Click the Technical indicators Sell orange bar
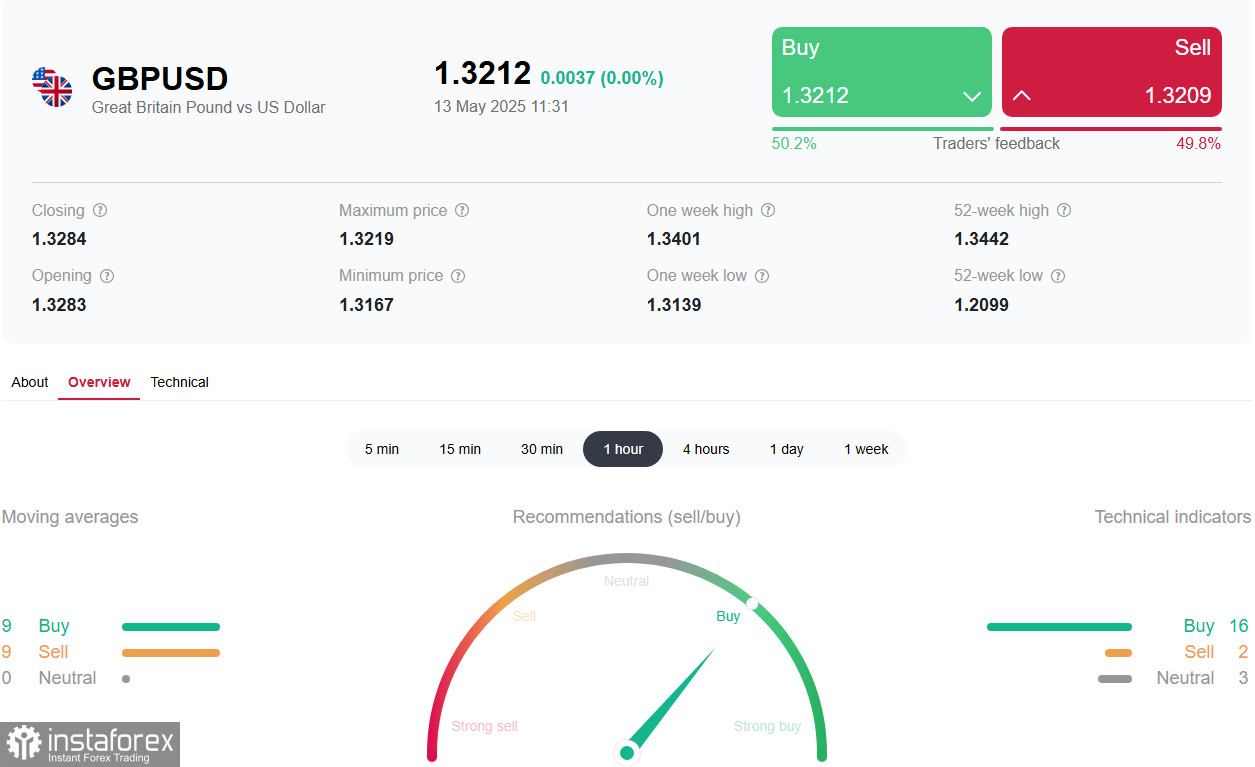This screenshot has width=1255, height=767. pyautogui.click(x=1118, y=653)
